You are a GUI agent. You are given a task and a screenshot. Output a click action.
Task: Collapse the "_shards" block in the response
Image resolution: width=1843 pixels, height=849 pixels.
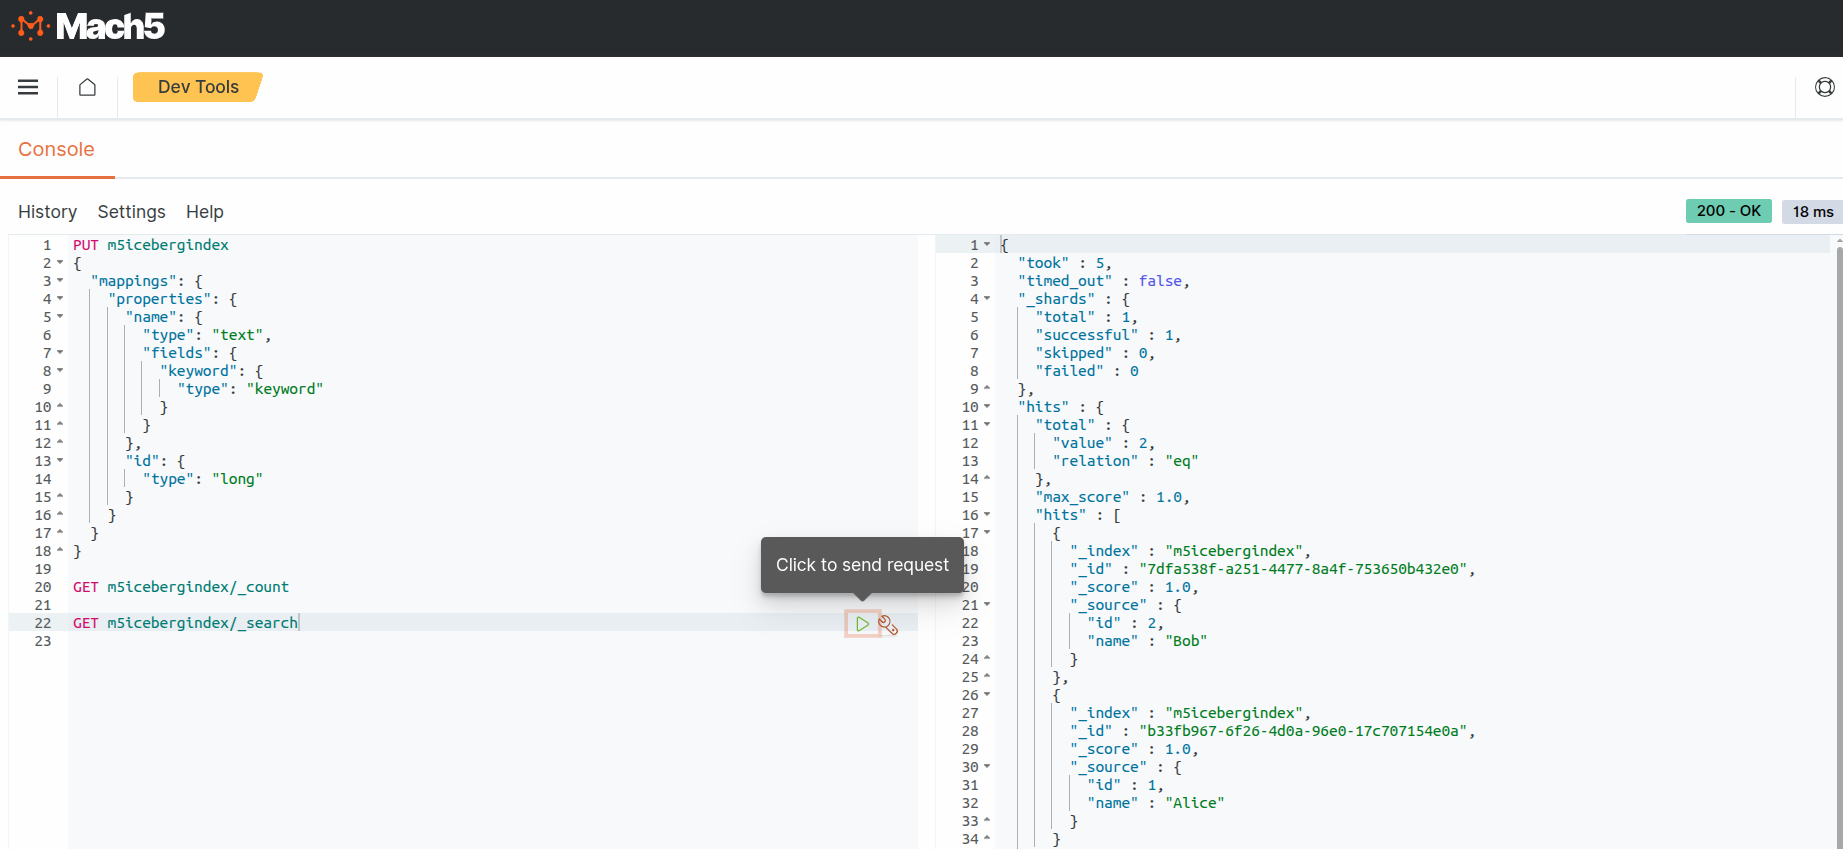(x=987, y=299)
